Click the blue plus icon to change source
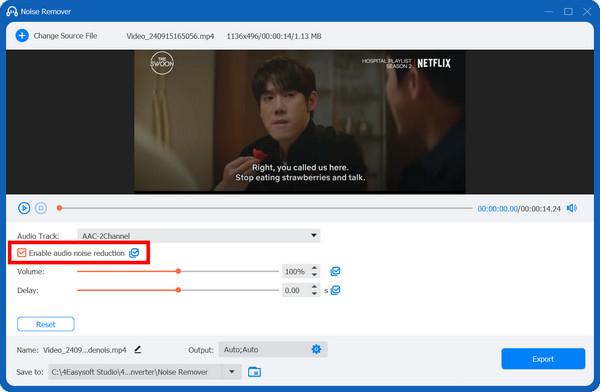Viewport: 600px width, 392px height. click(x=22, y=36)
